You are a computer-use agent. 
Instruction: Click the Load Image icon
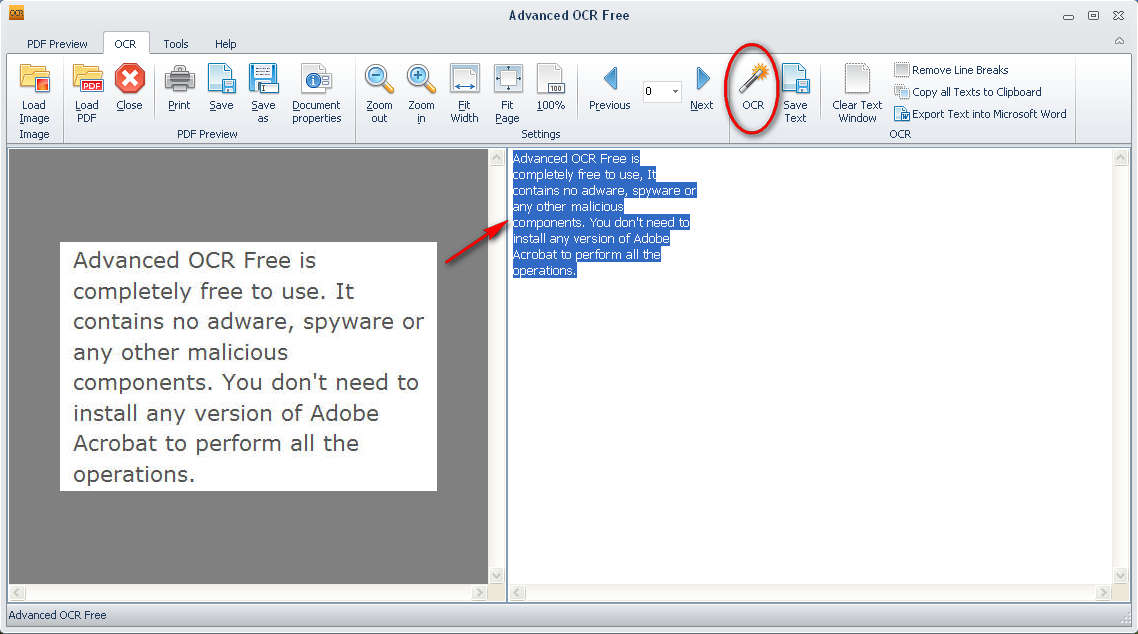click(34, 80)
